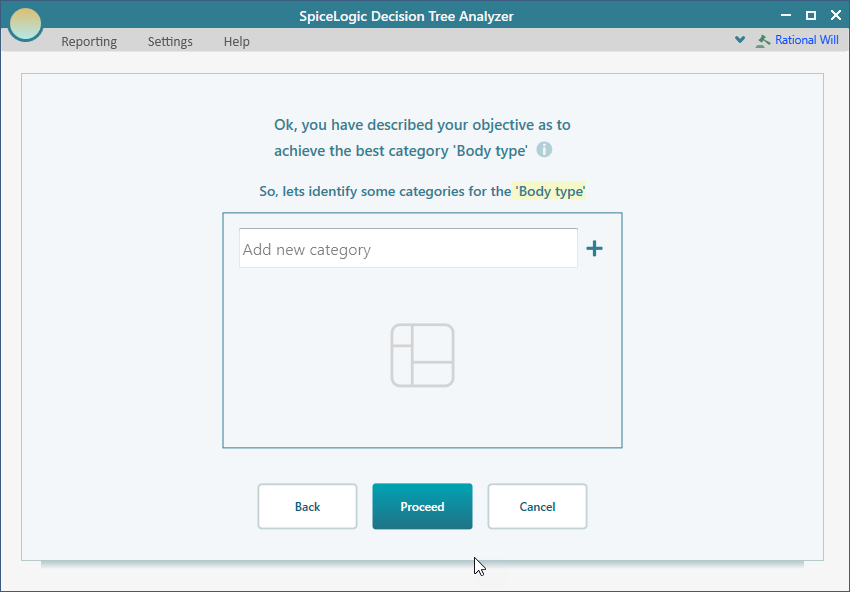Viewport: 850px width, 592px height.
Task: Expand the chevron dropdown near Rational Will
Action: pos(740,40)
